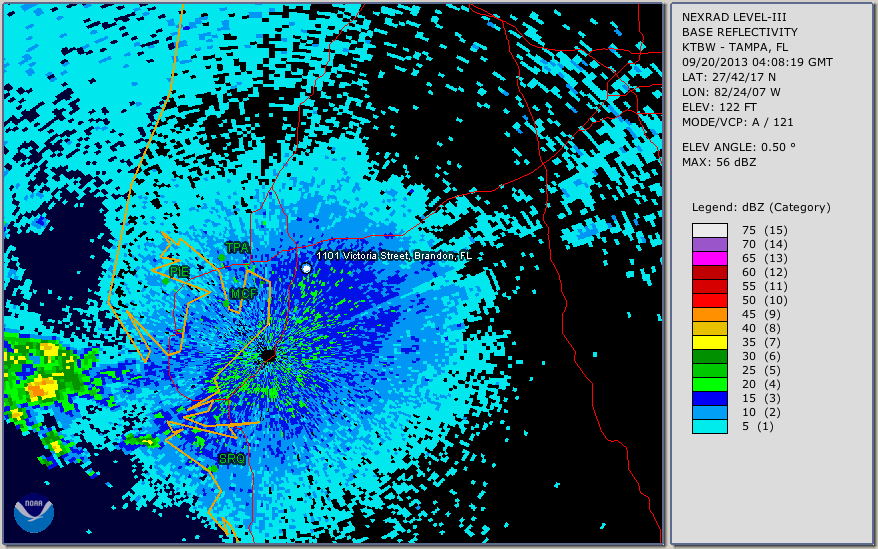Click the black radar site center marker
The height and width of the screenshot is (549, 878).
267,355
